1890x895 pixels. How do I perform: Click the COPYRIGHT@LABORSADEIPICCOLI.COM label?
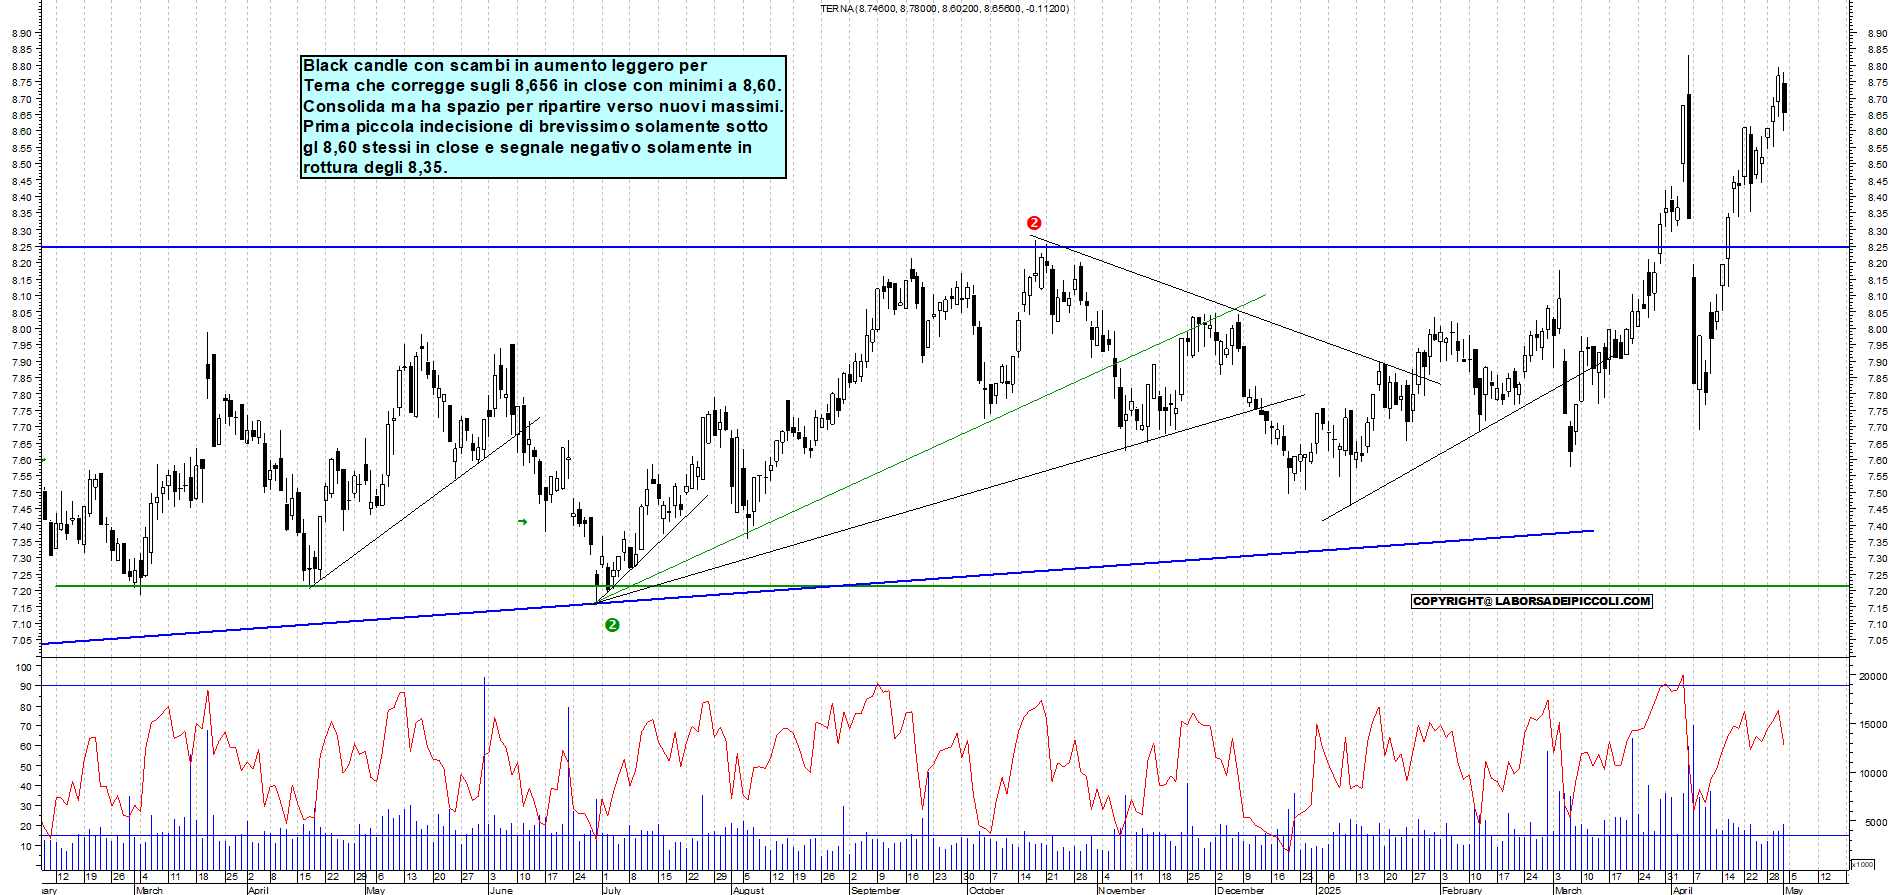point(1531,601)
